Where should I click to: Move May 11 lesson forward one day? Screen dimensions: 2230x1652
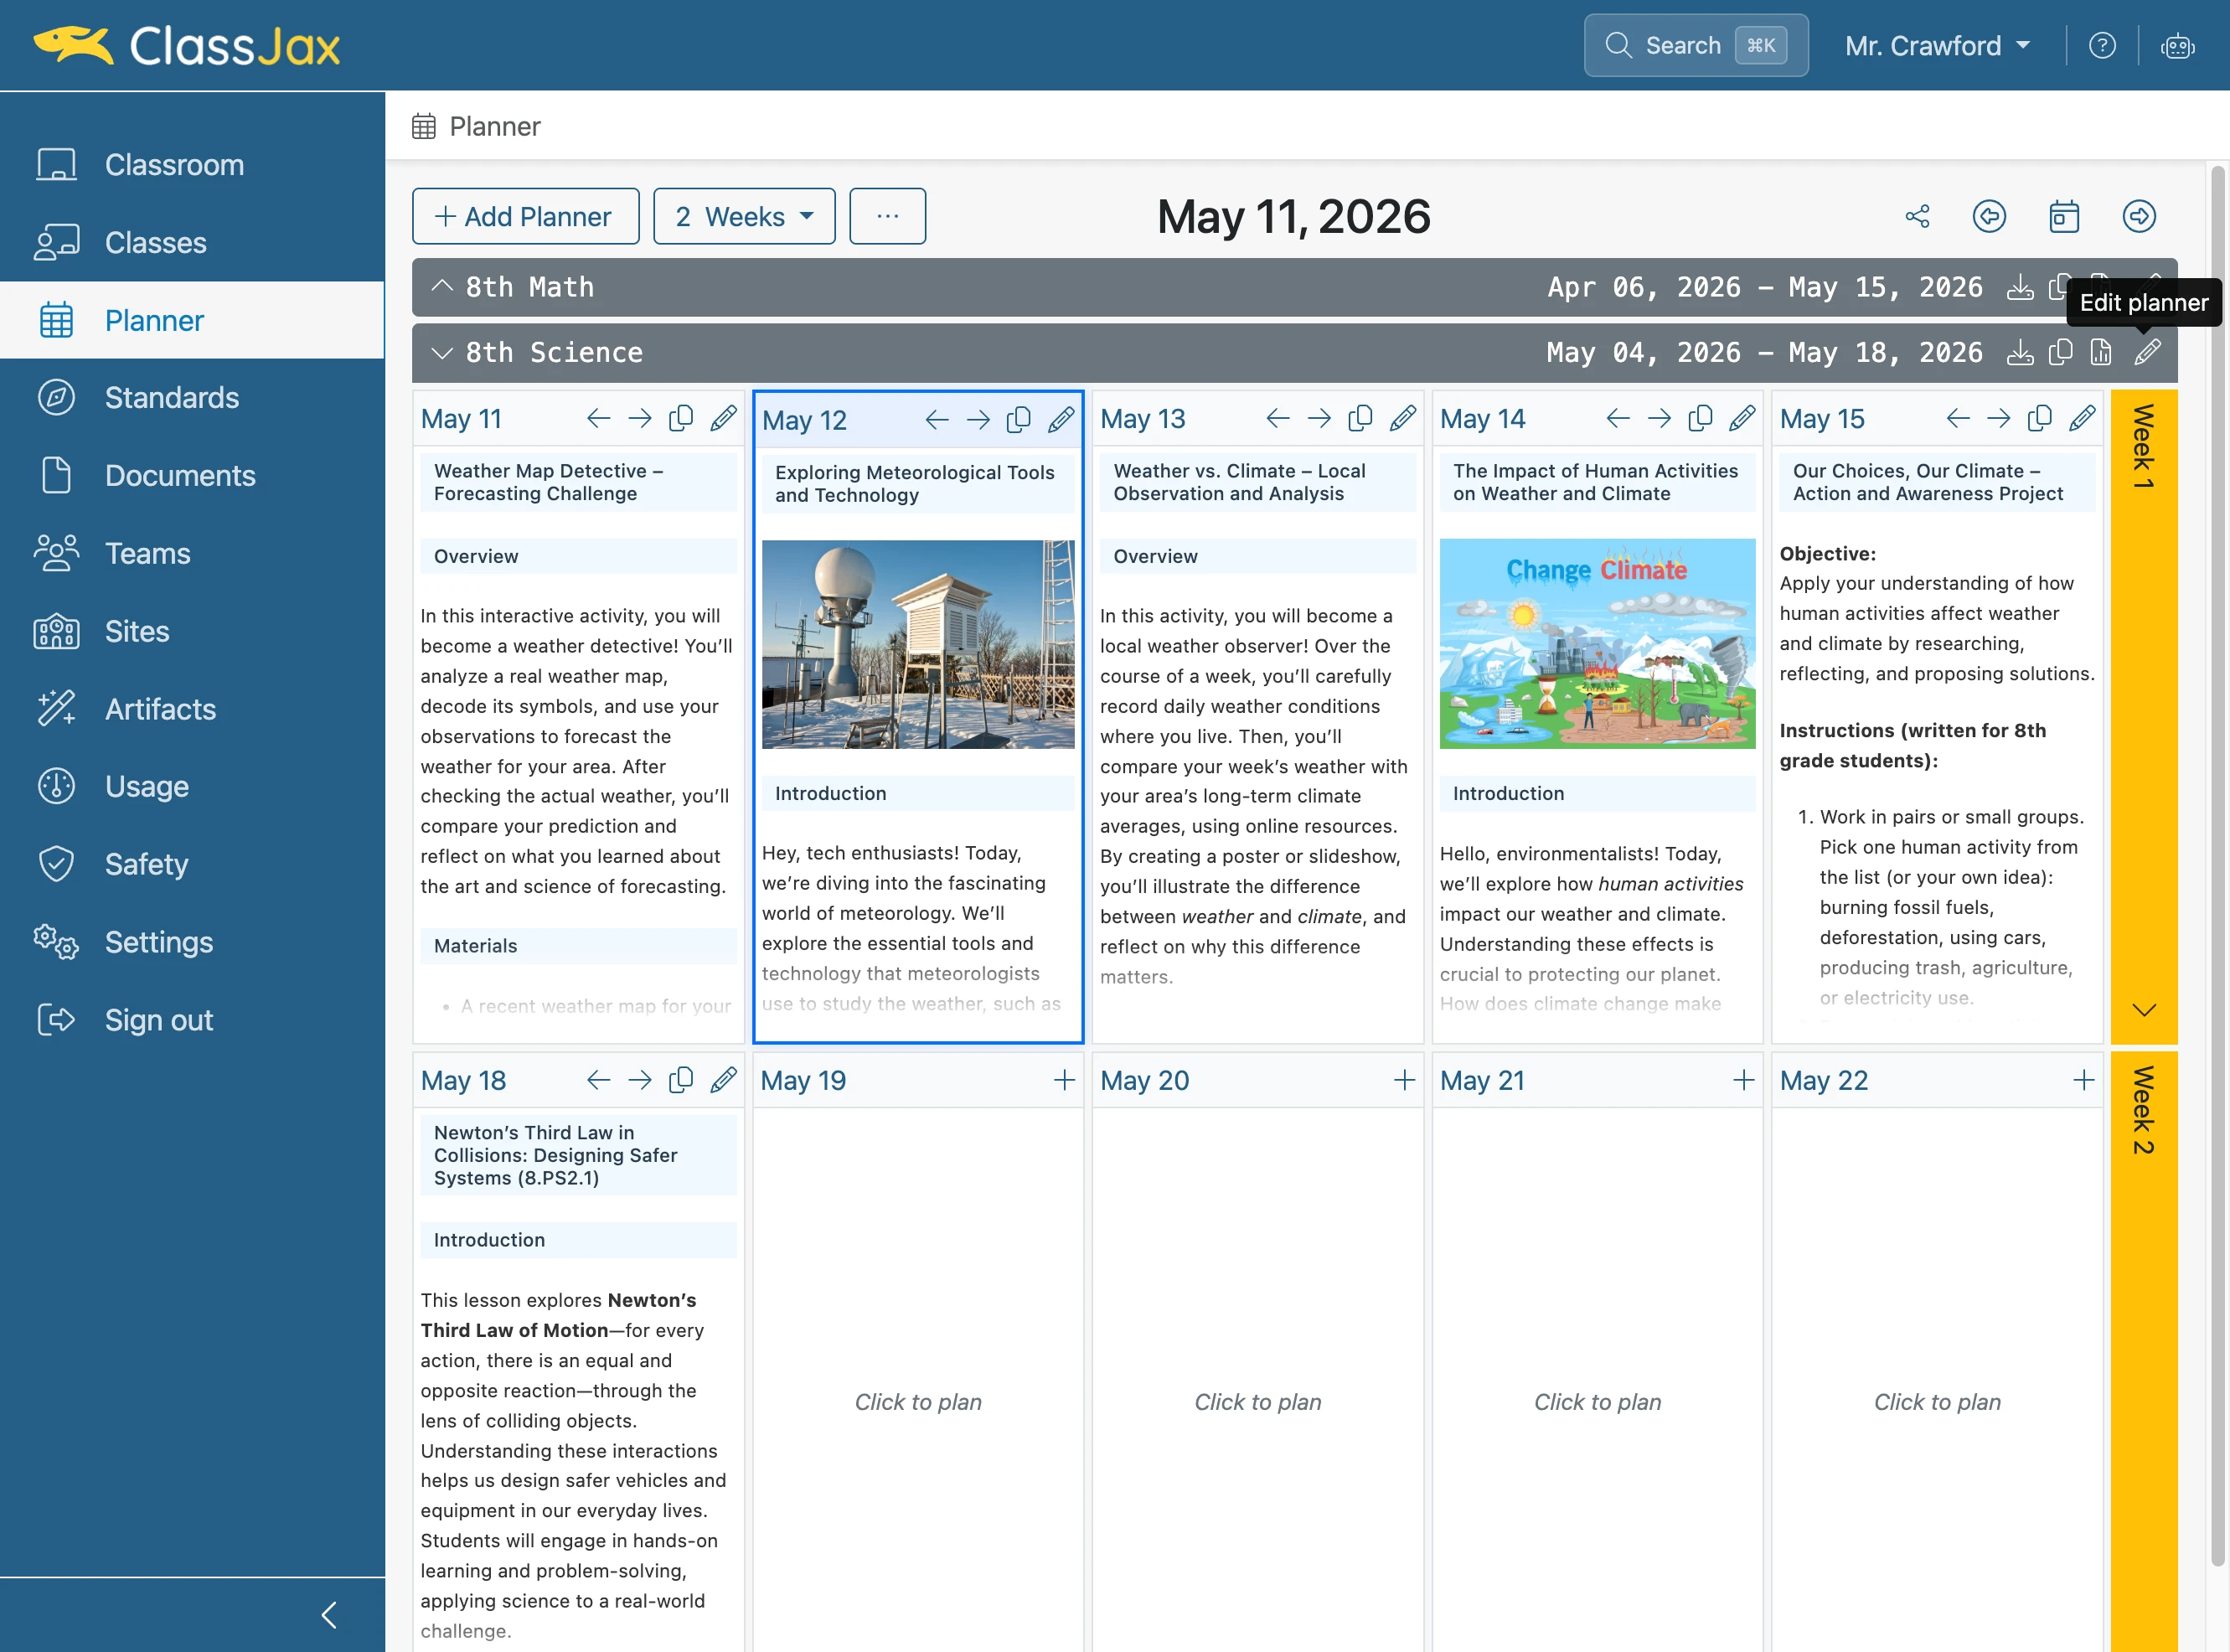pos(640,418)
